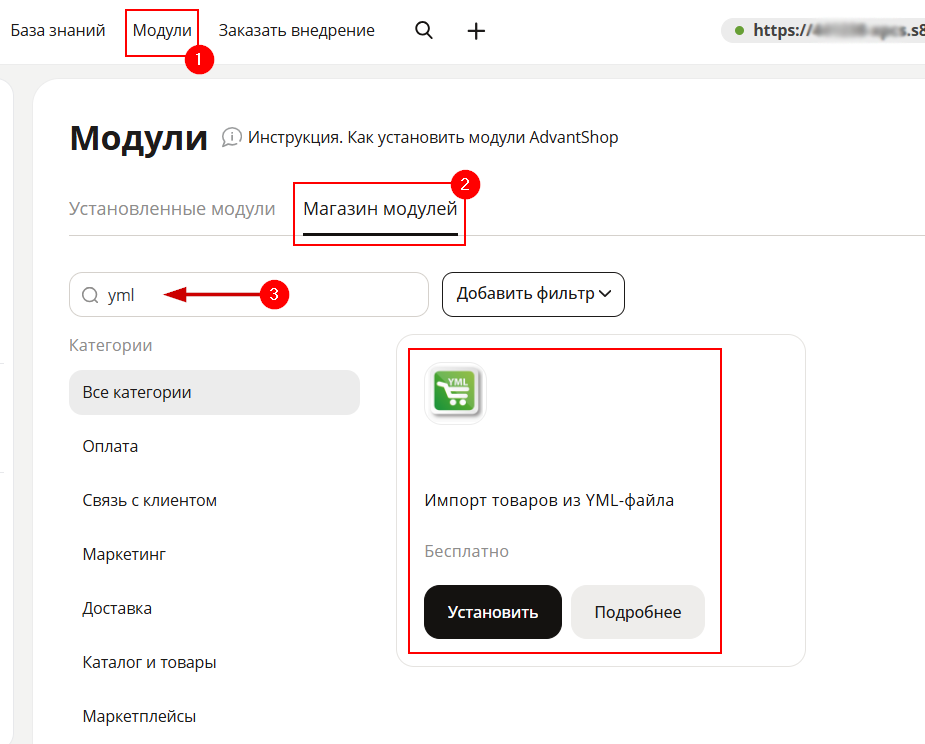Click the YML import module icon
Screen dimensions: 925x744
click(455, 393)
